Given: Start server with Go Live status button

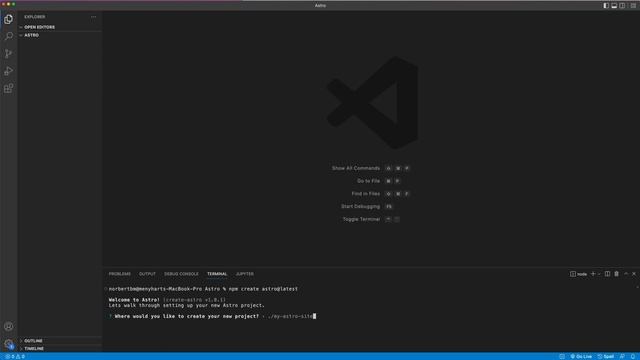Looking at the screenshot, I should pos(581,356).
